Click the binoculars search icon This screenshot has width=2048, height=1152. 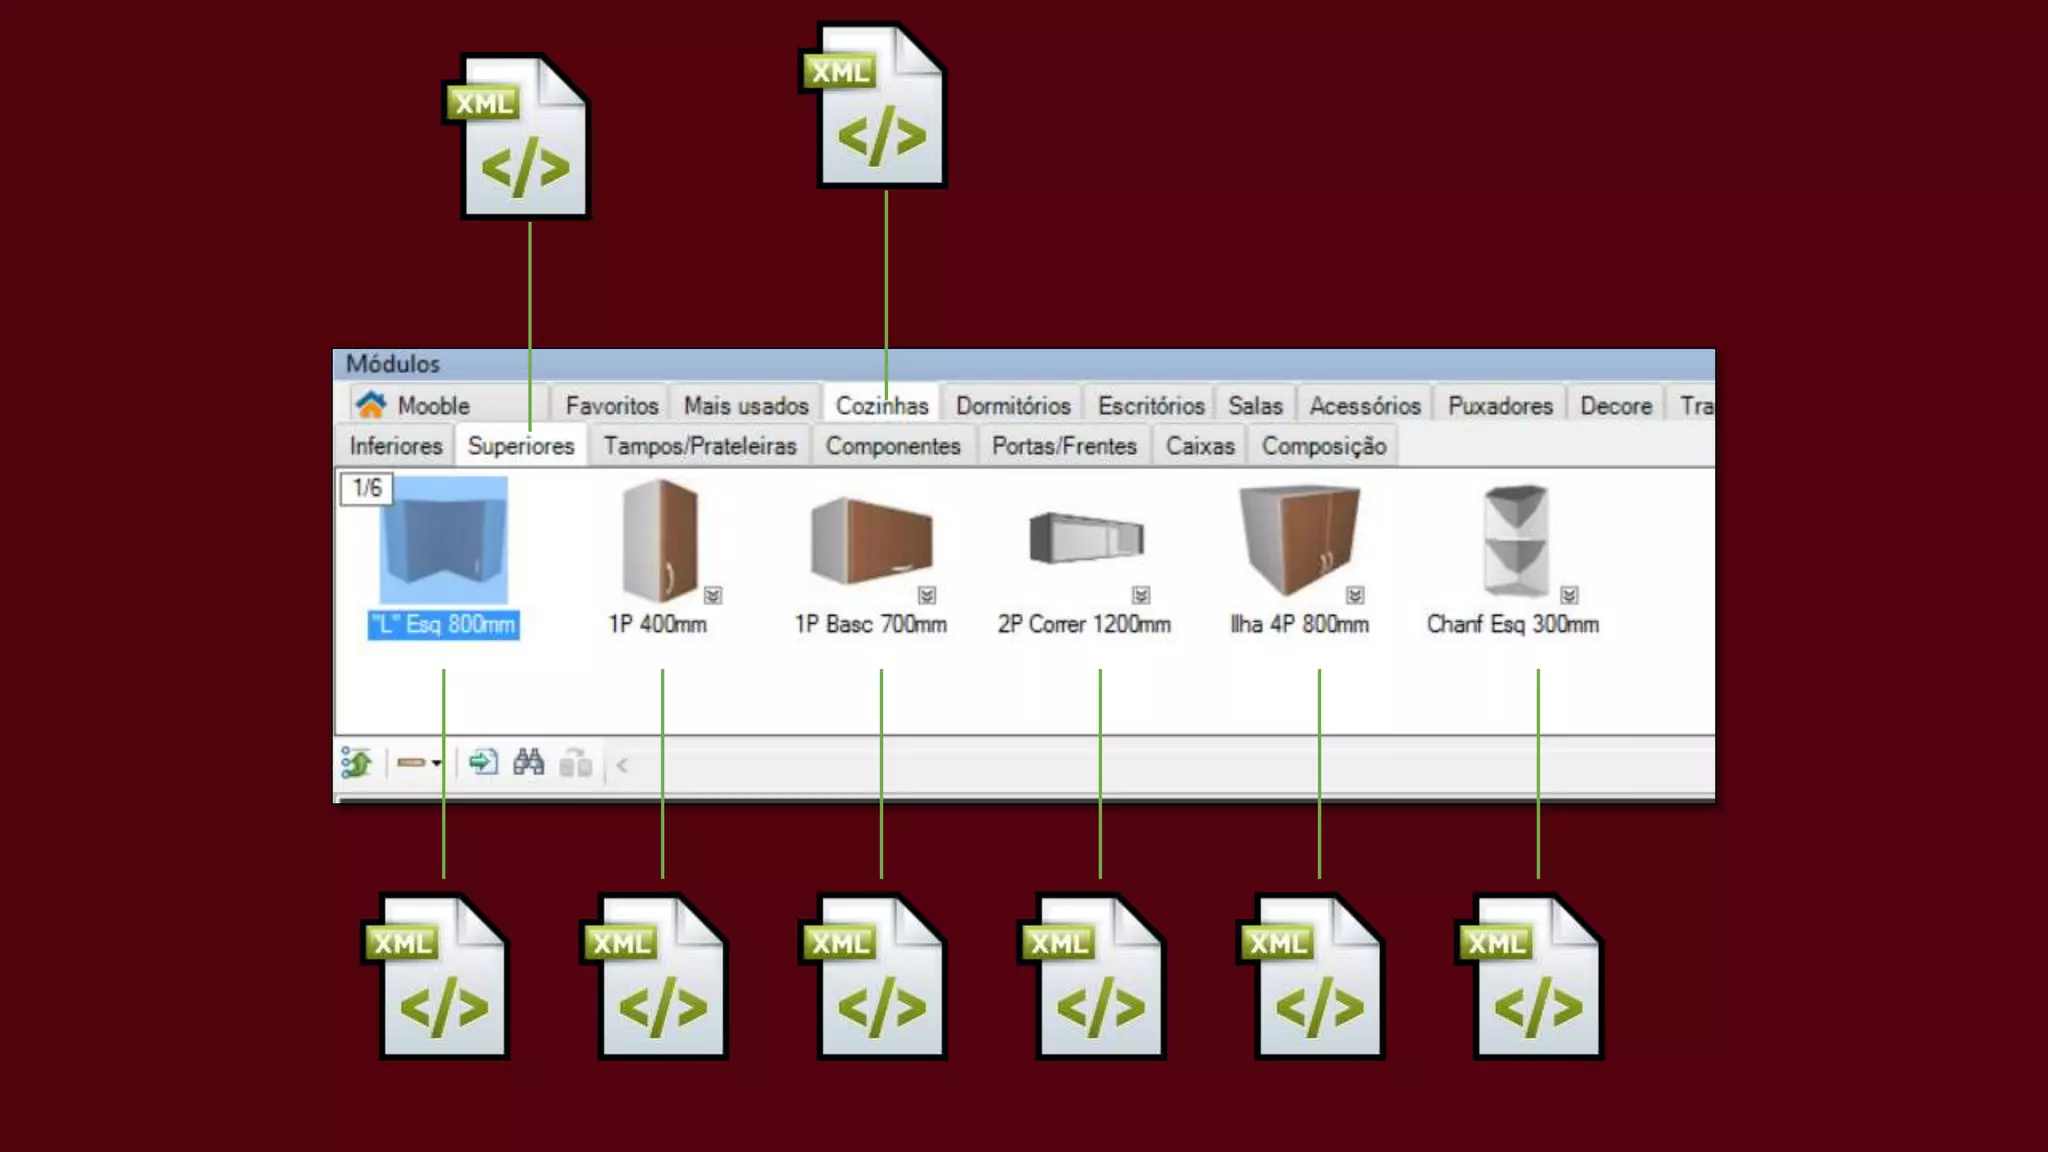pos(528,764)
